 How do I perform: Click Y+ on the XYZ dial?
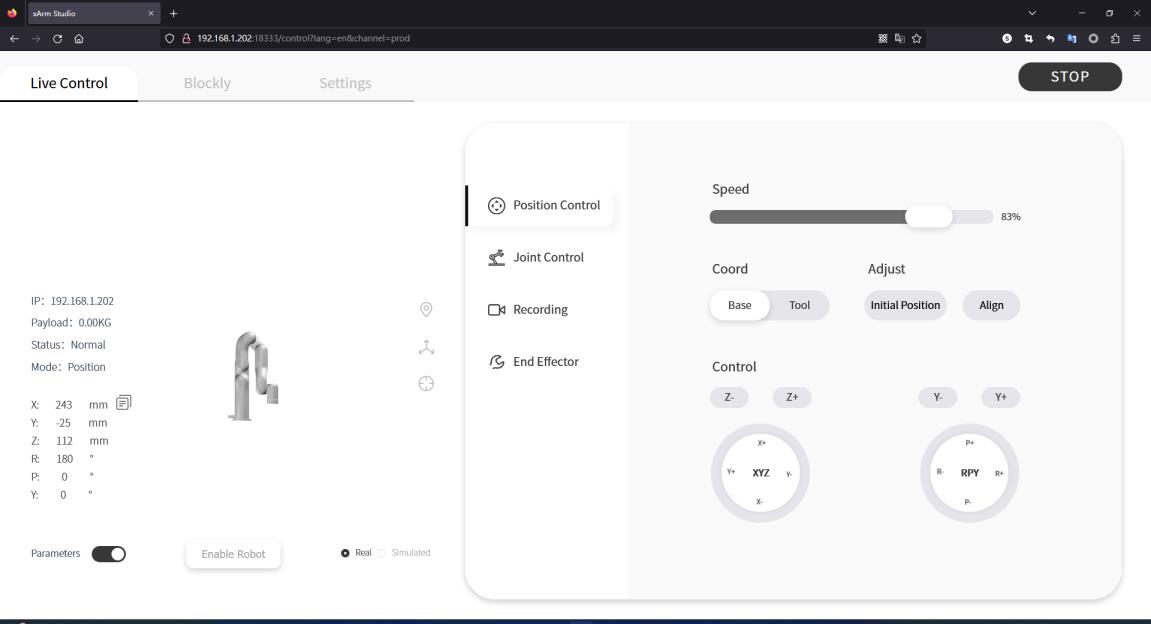tap(731, 472)
